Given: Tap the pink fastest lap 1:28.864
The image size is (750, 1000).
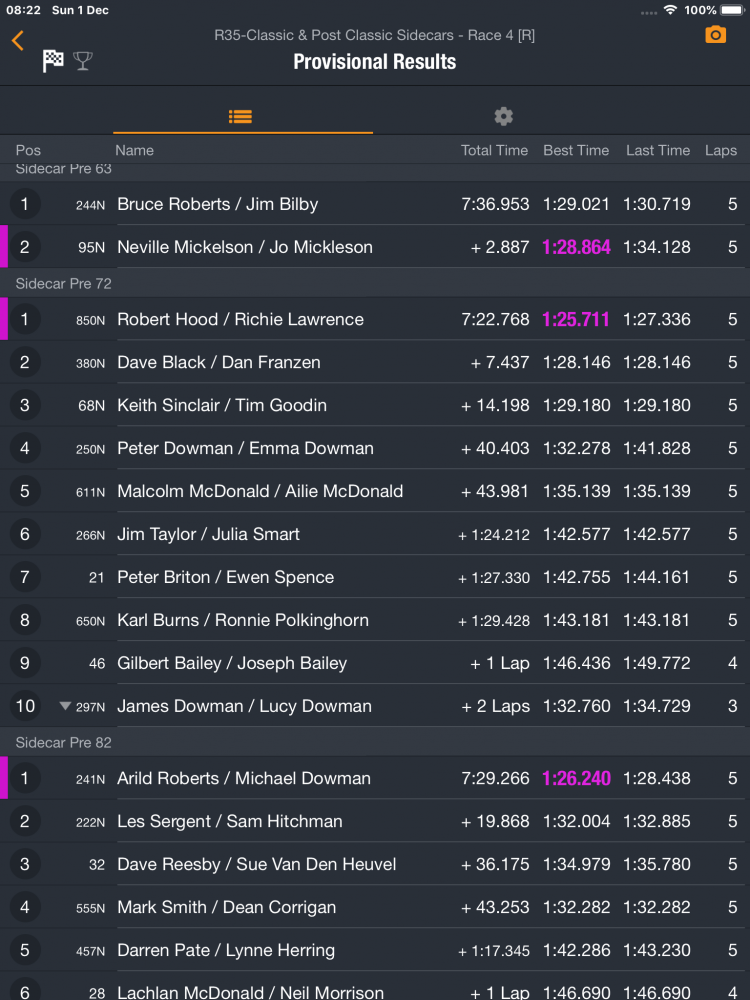Looking at the screenshot, I should pos(576,247).
